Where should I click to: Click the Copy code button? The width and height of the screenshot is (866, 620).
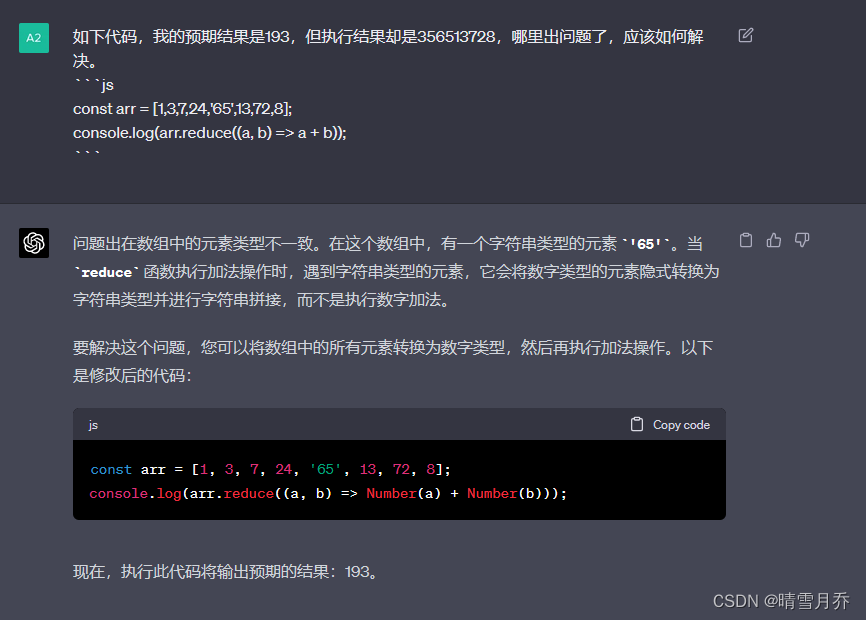(670, 425)
